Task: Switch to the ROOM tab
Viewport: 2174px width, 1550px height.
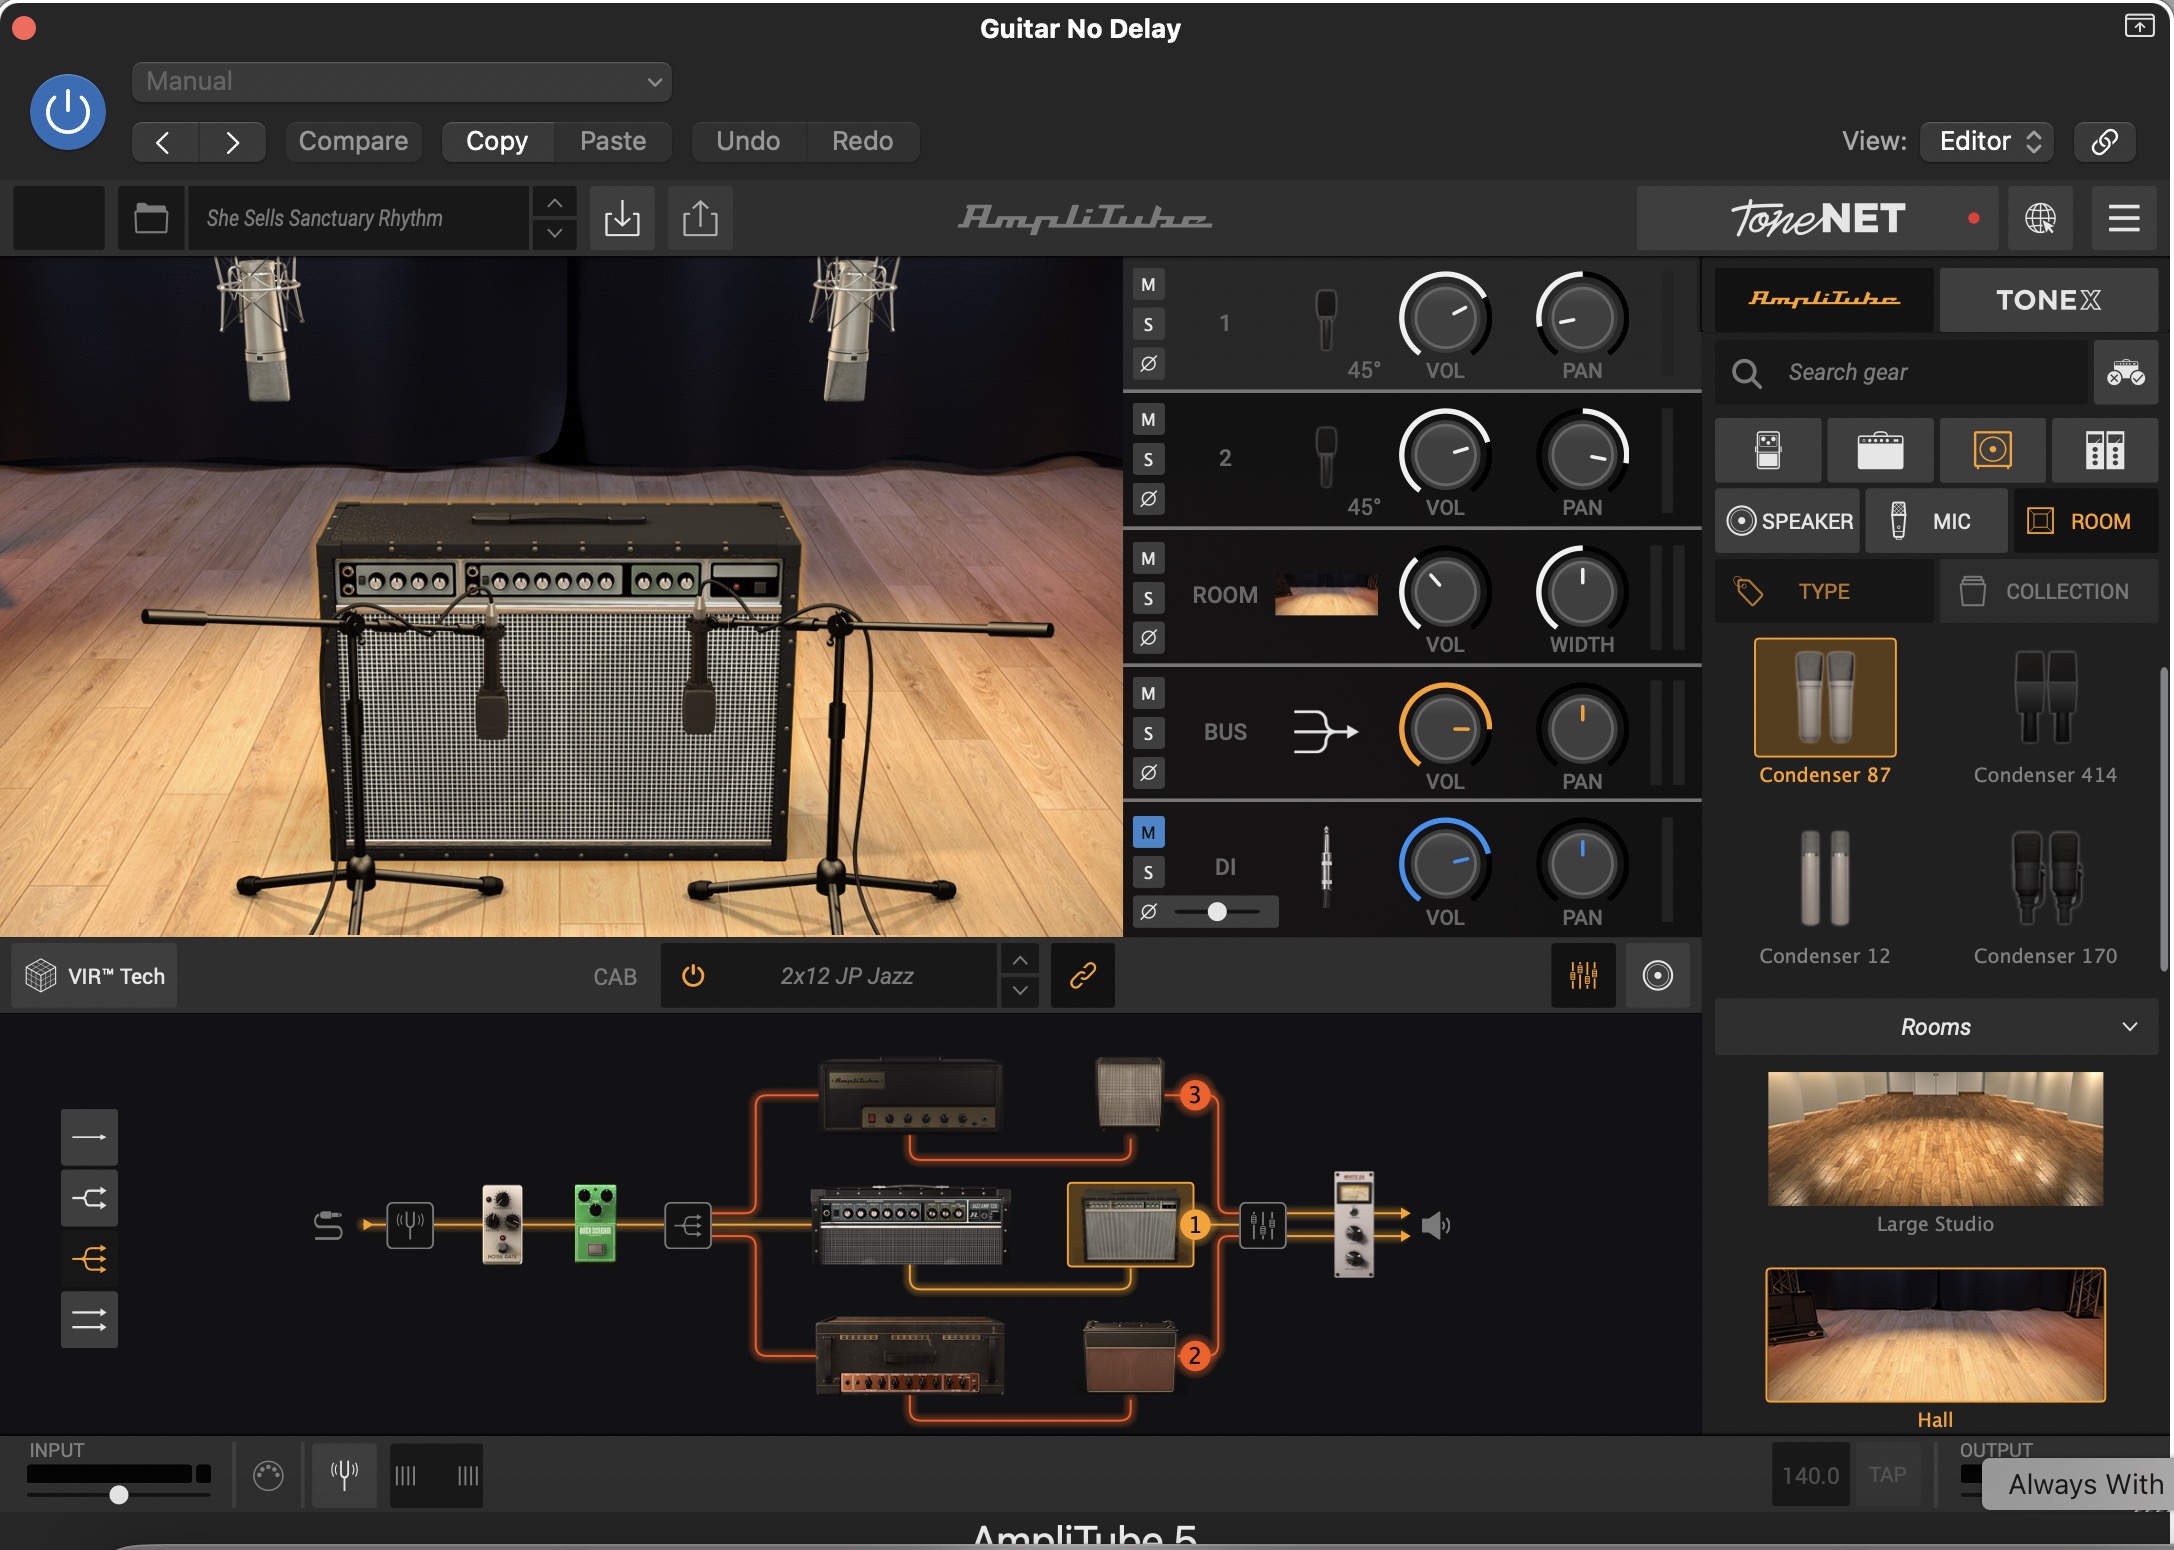Action: [x=2085, y=521]
